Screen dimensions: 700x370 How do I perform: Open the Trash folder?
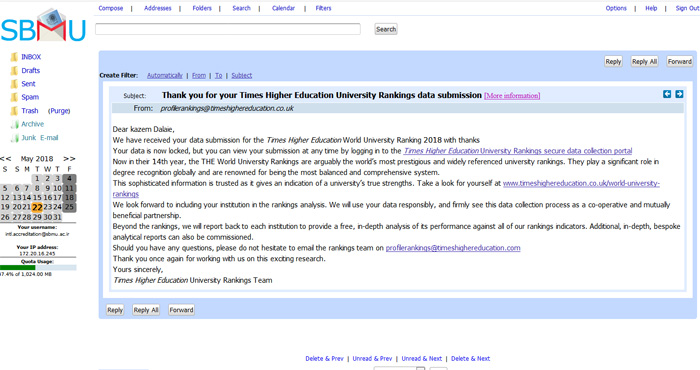tap(30, 111)
